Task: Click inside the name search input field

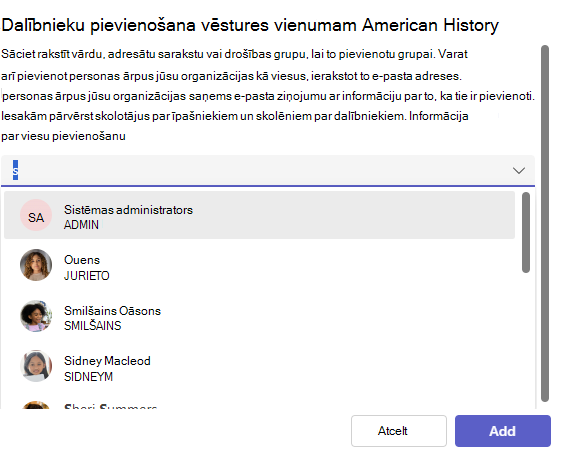Action: click(254, 171)
